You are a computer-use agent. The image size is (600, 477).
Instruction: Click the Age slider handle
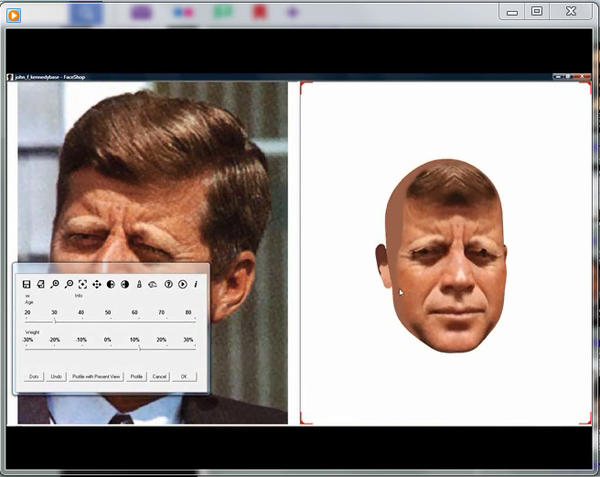[55, 321]
